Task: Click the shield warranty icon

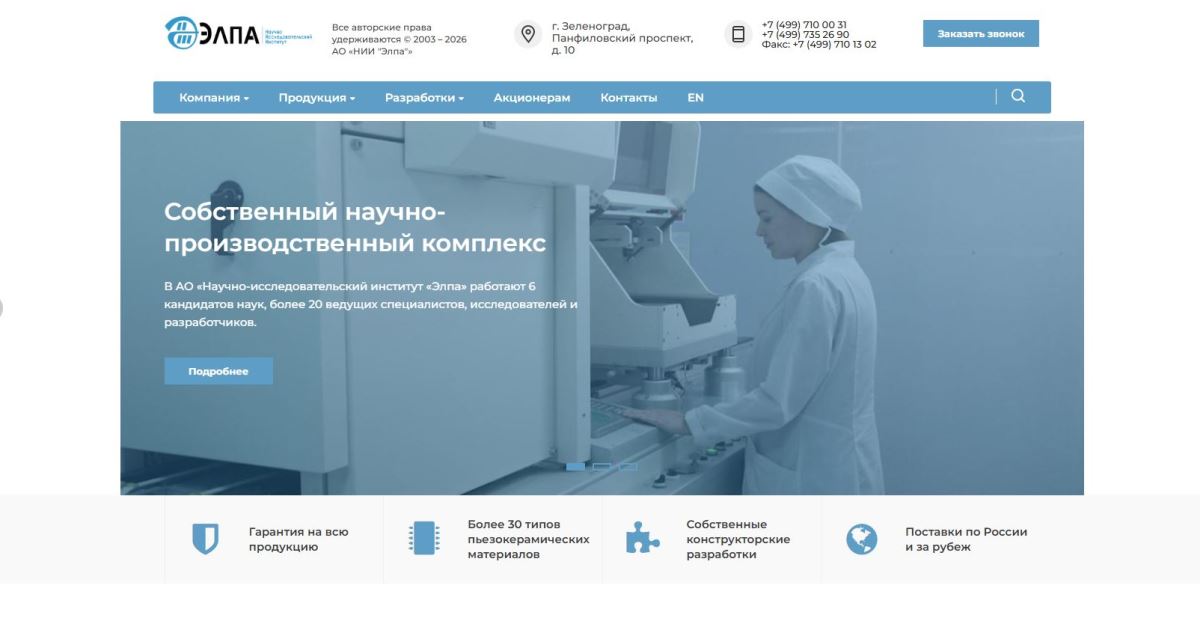Action: (x=205, y=539)
